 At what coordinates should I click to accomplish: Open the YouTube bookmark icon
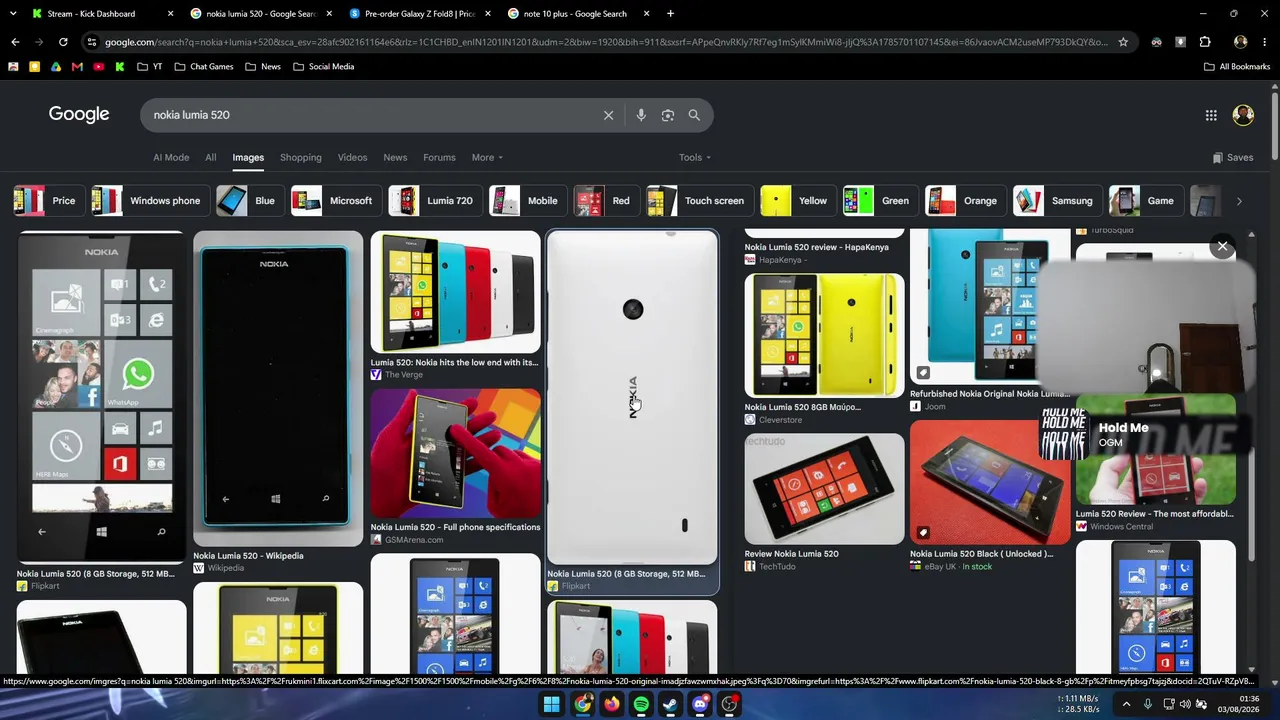(x=98, y=67)
